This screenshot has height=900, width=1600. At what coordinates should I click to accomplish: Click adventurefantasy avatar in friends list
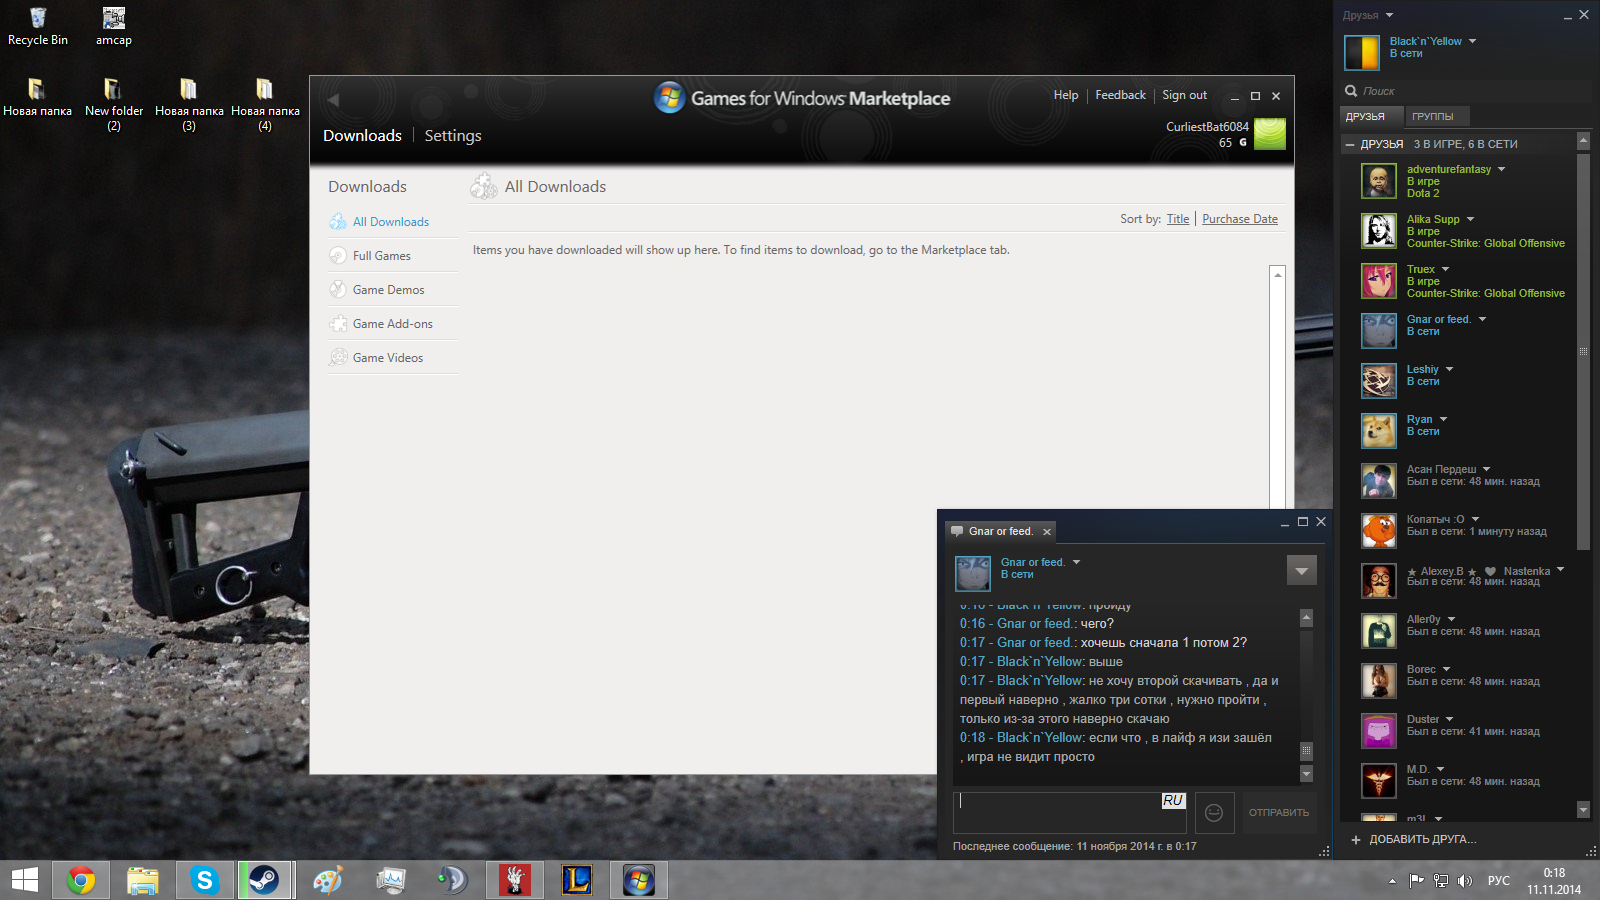1379,181
